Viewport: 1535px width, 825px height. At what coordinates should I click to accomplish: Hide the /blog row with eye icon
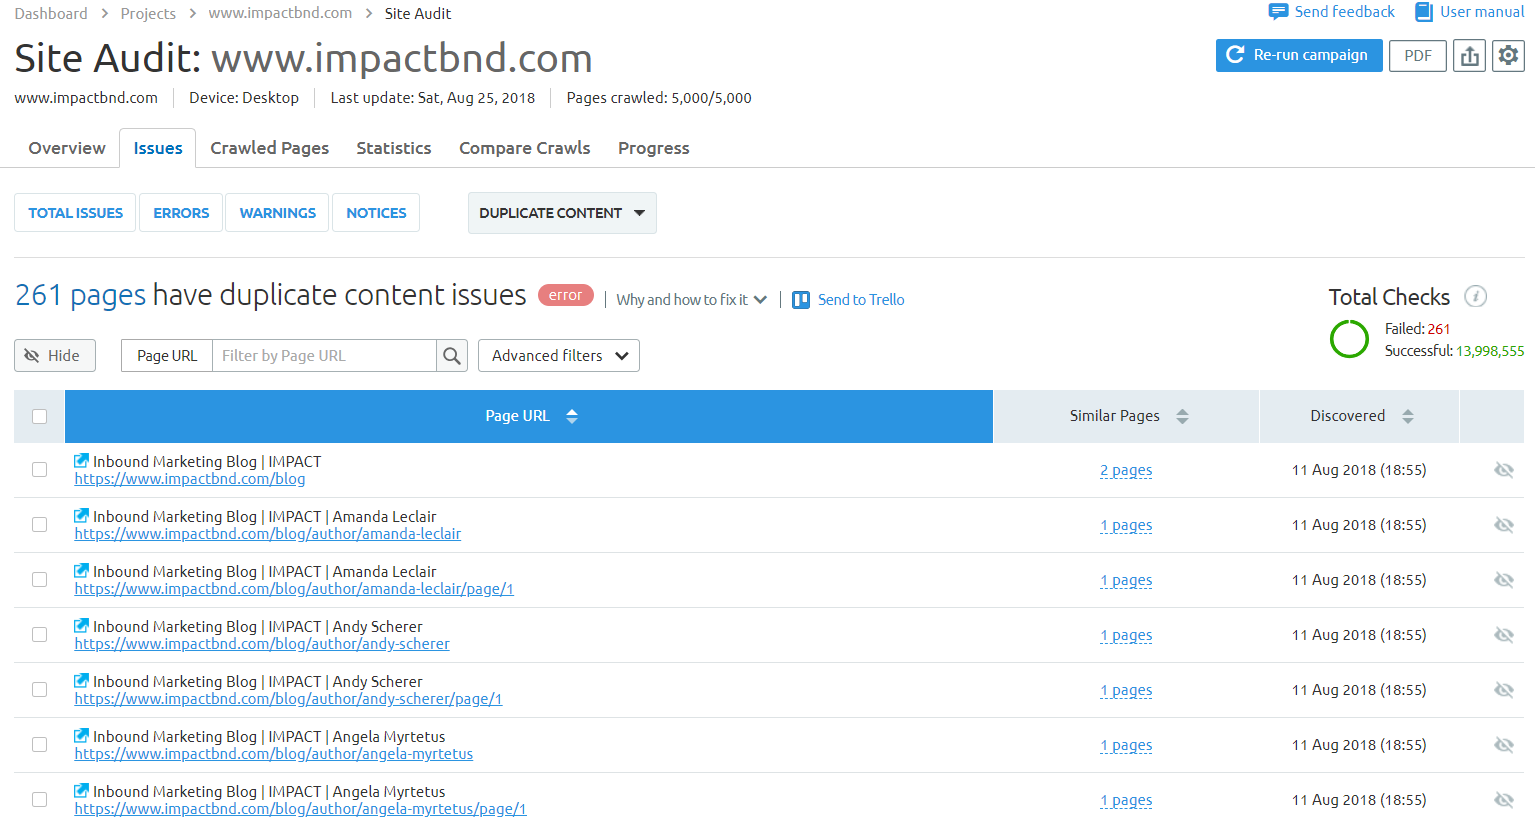(x=1503, y=470)
